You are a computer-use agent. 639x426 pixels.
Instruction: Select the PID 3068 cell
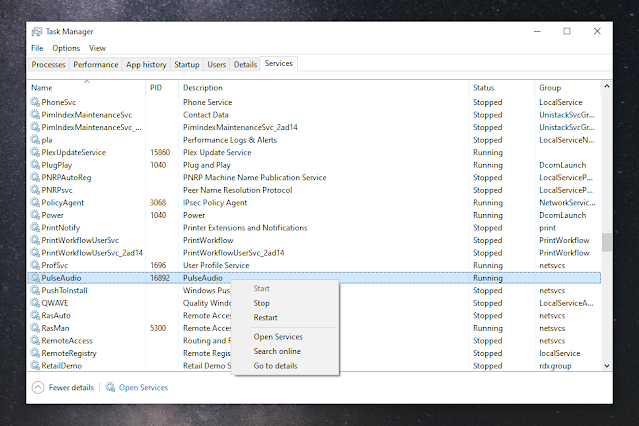click(158, 203)
